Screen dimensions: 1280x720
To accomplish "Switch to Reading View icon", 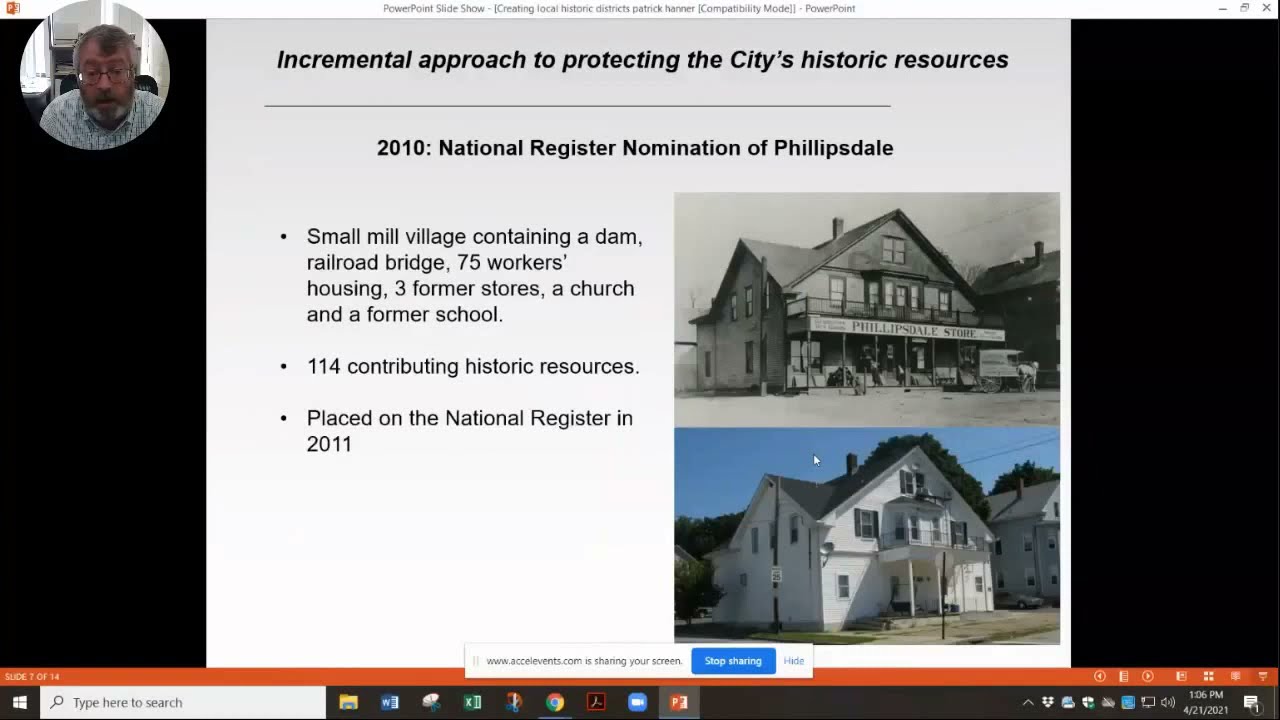I will [x=1235, y=677].
